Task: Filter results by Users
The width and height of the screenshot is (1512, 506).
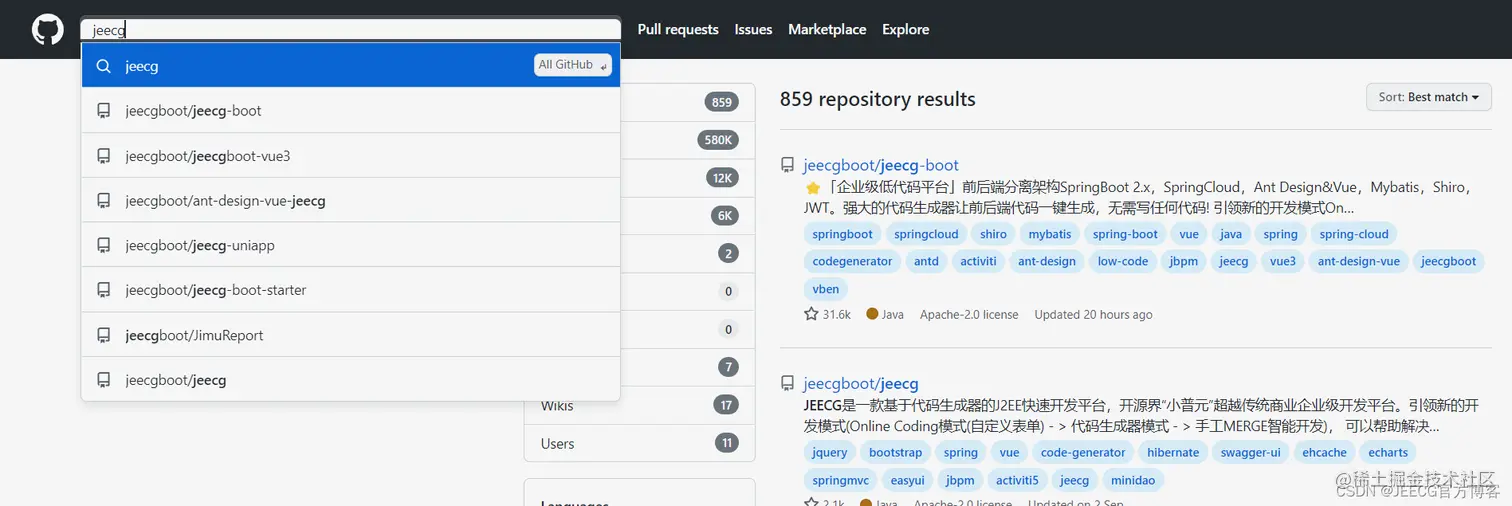Action: tap(557, 443)
